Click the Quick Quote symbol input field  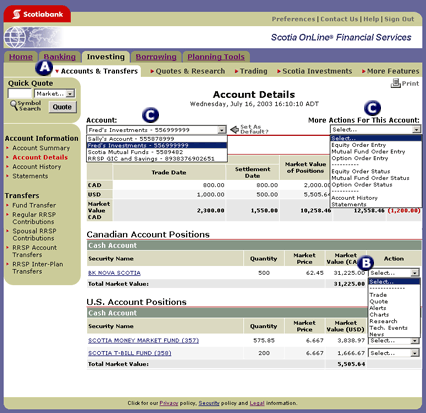tap(19, 94)
